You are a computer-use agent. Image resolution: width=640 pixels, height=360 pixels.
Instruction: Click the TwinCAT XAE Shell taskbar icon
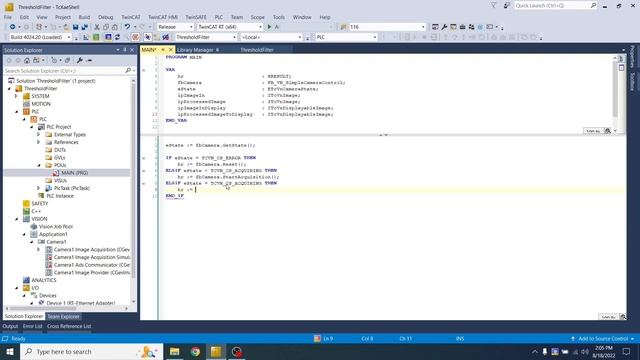pyautogui.click(x=216, y=351)
